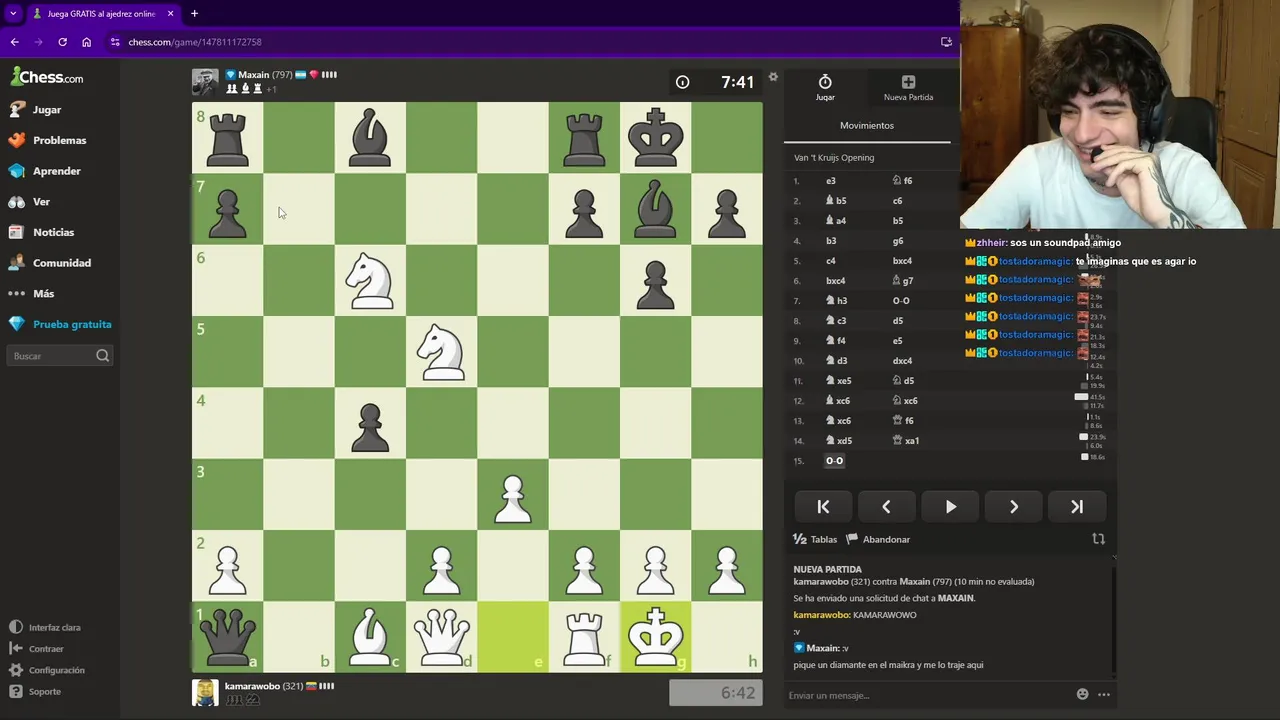The image size is (1280, 720).
Task: Click the Movimientos header
Action: pos(867,126)
